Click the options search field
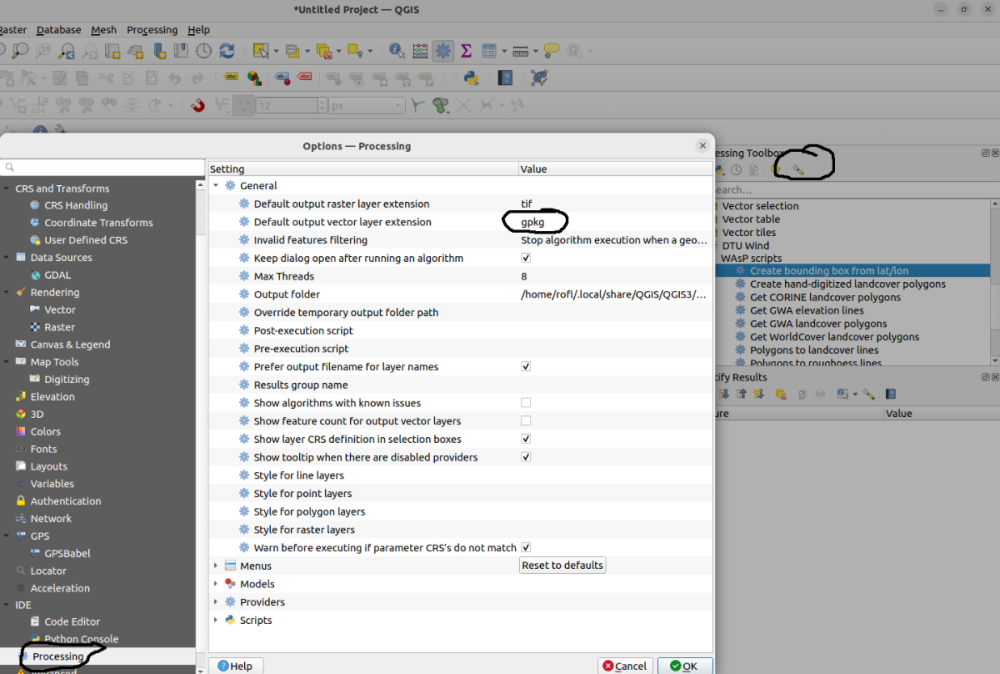The height and width of the screenshot is (674, 1000). (x=105, y=168)
